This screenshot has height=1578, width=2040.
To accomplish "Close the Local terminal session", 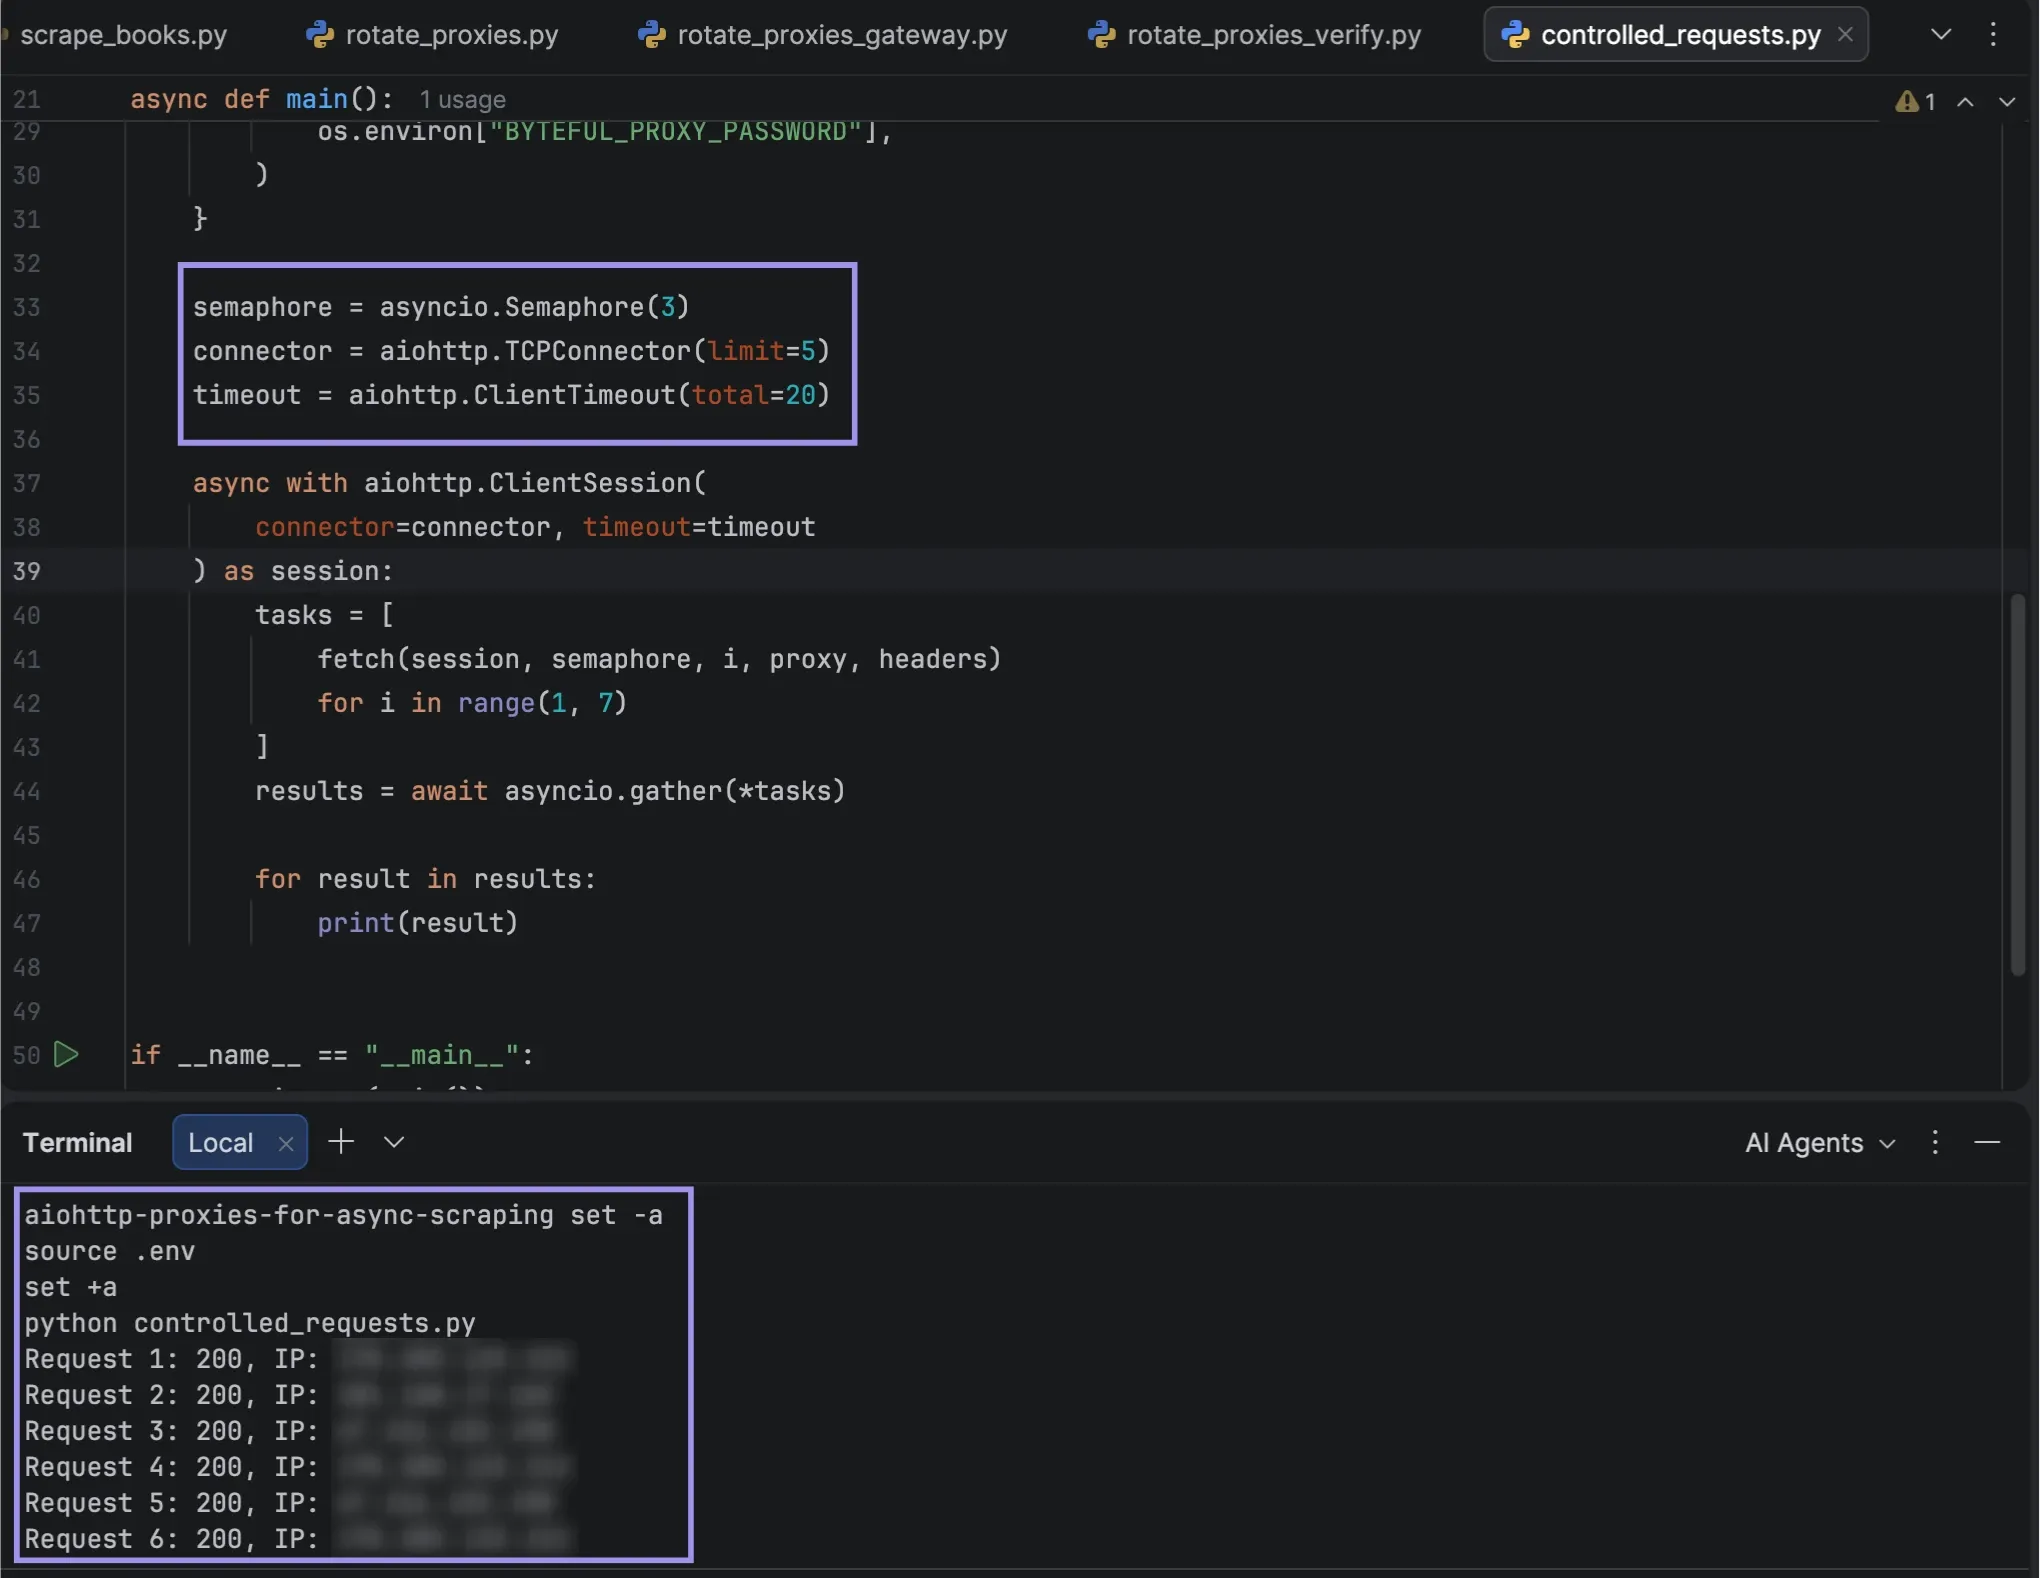I will 286,1143.
